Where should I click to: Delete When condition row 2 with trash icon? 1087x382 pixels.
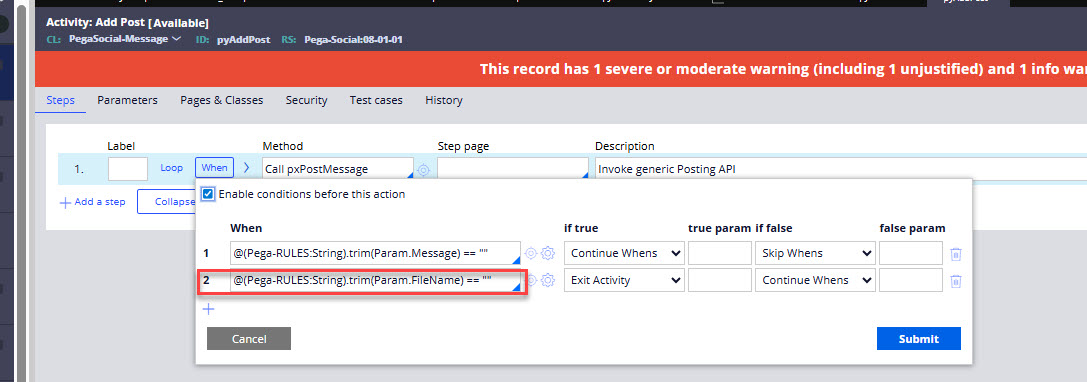(x=956, y=281)
